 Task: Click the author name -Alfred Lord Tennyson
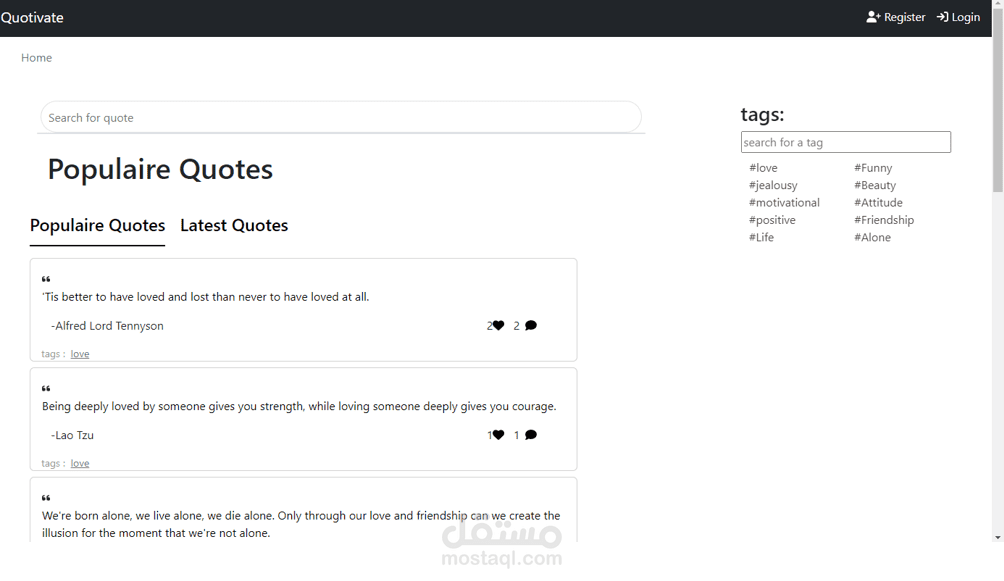(x=108, y=325)
